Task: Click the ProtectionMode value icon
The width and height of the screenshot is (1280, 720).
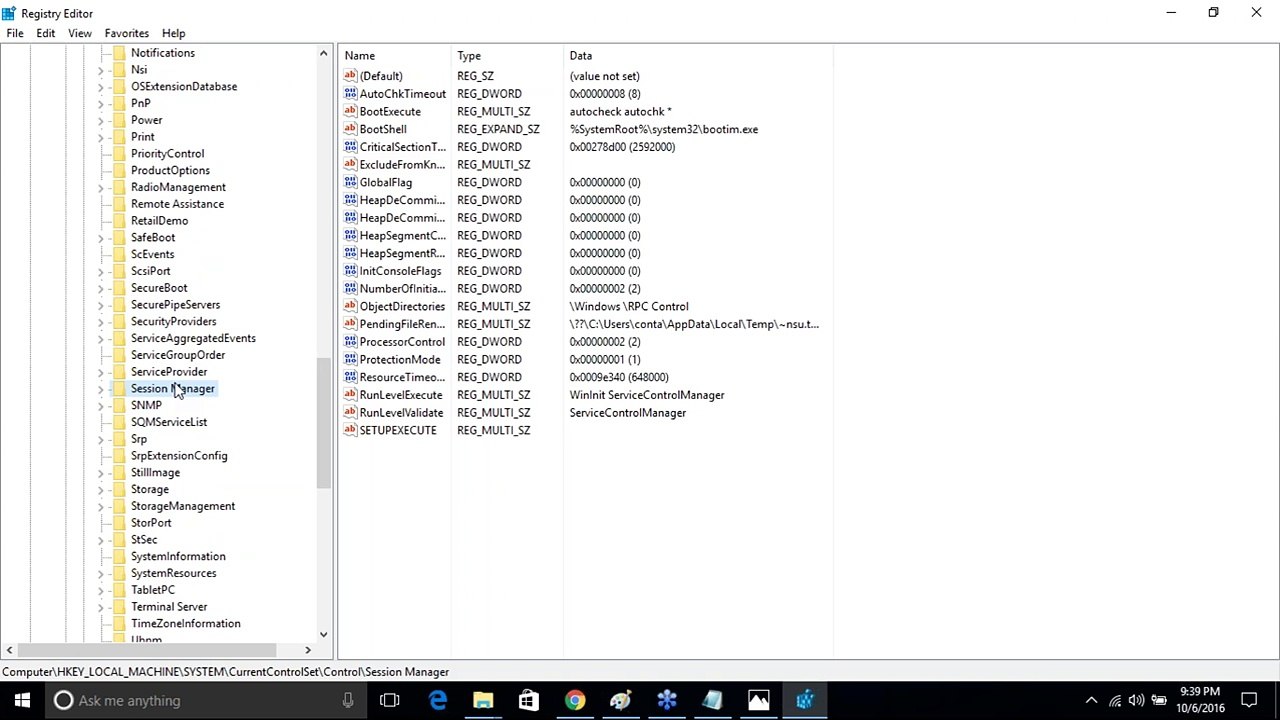Action: coord(350,359)
